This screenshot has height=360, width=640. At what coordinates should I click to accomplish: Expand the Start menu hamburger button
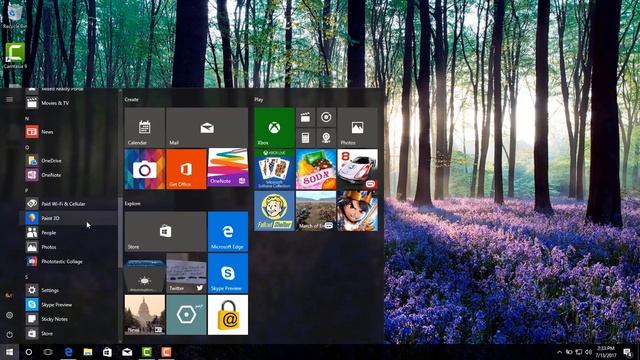[9, 99]
